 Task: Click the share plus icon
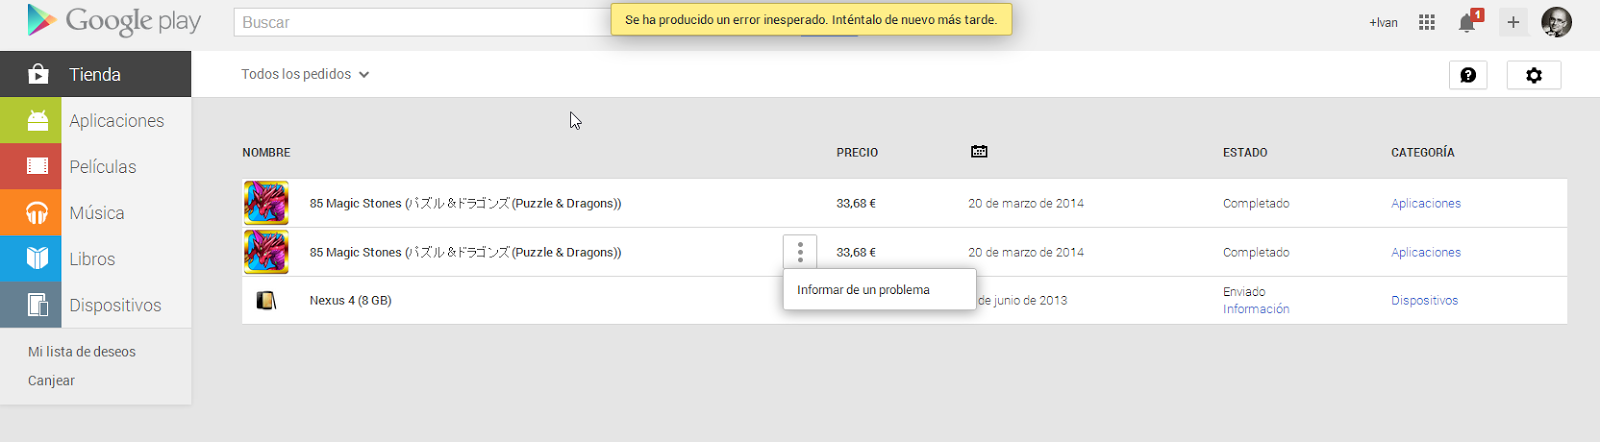click(1513, 22)
